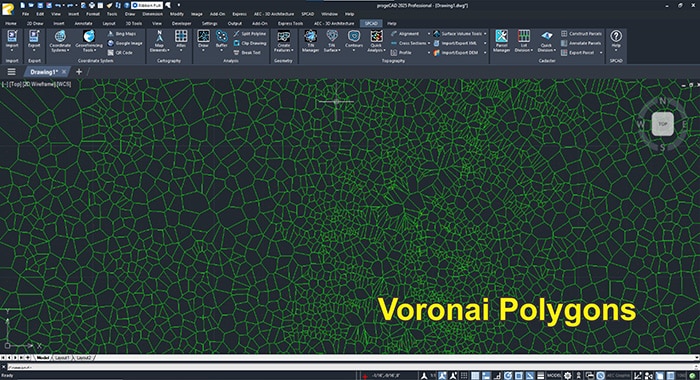Open the Google Image tool
This screenshot has width=700, height=380.
click(125, 43)
